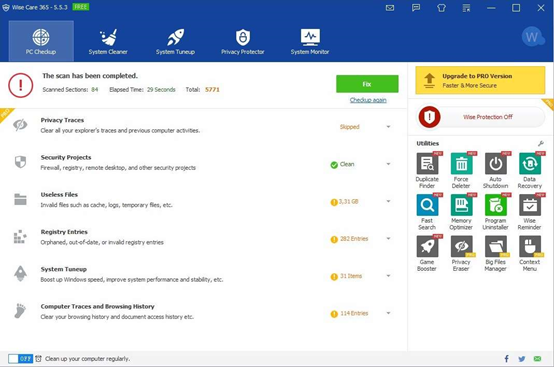Share via the Twitter icon
Image resolution: width=554 pixels, height=367 pixels.
(x=521, y=359)
